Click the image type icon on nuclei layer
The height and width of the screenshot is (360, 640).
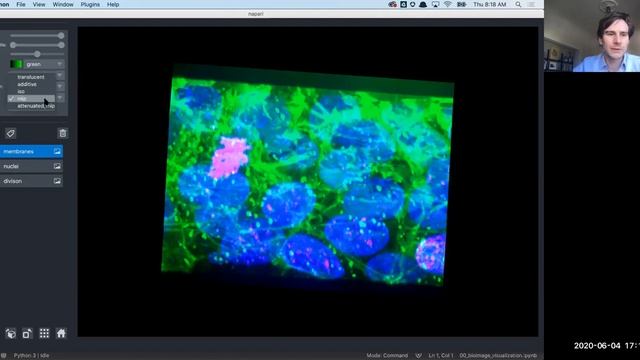point(57,166)
